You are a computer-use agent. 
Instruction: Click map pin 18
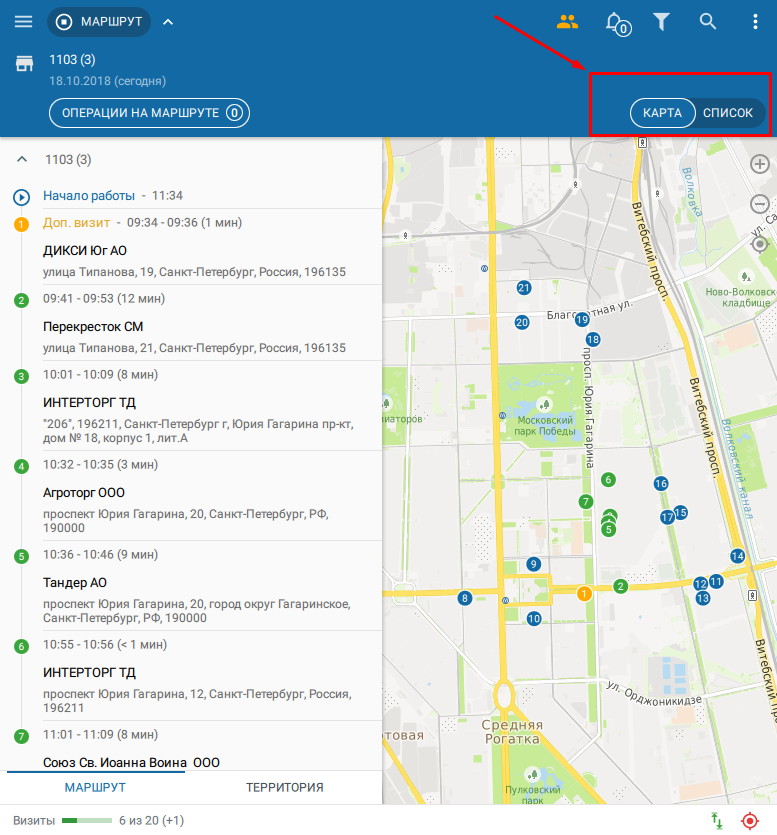[x=593, y=339]
